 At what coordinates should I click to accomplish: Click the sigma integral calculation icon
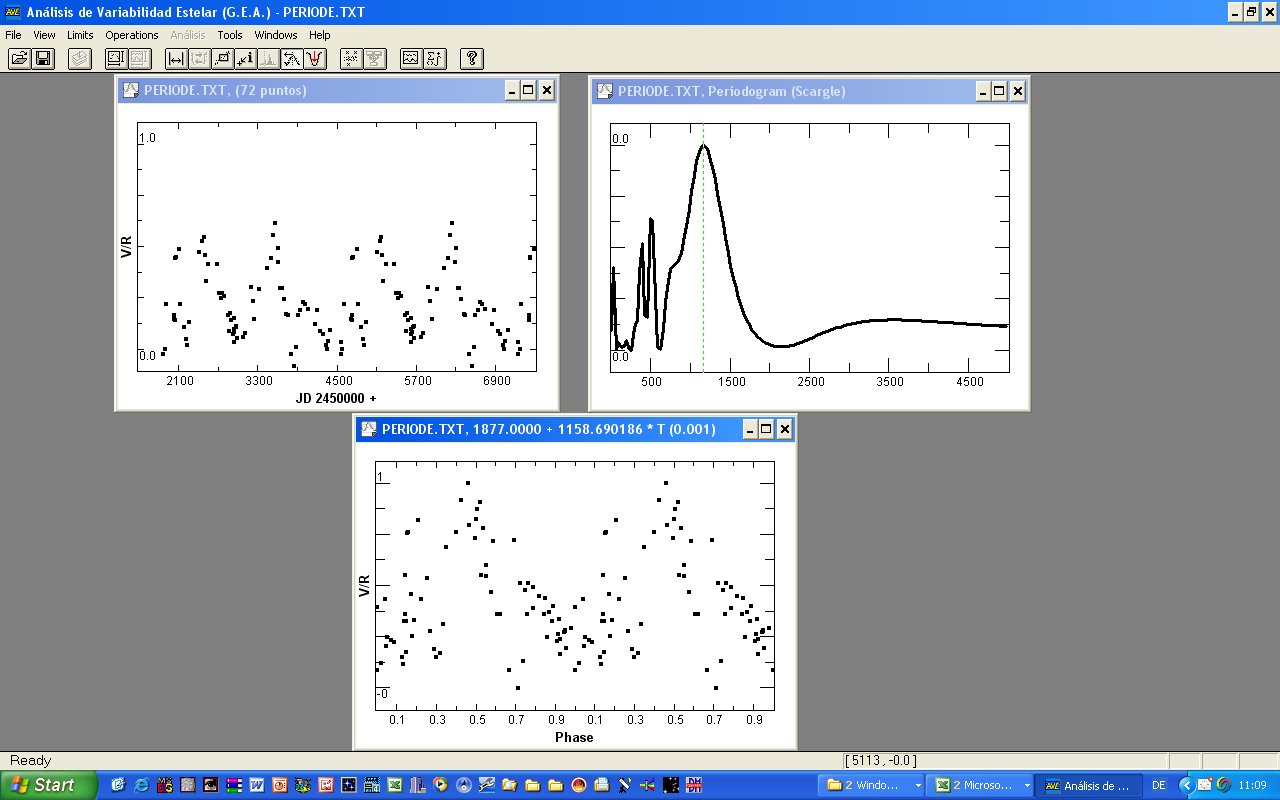(434, 59)
